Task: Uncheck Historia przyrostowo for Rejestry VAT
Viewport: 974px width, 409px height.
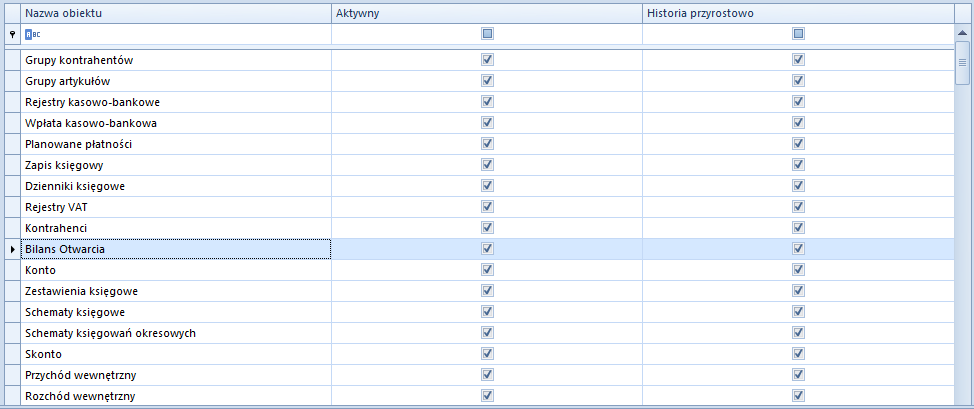Action: 798,206
